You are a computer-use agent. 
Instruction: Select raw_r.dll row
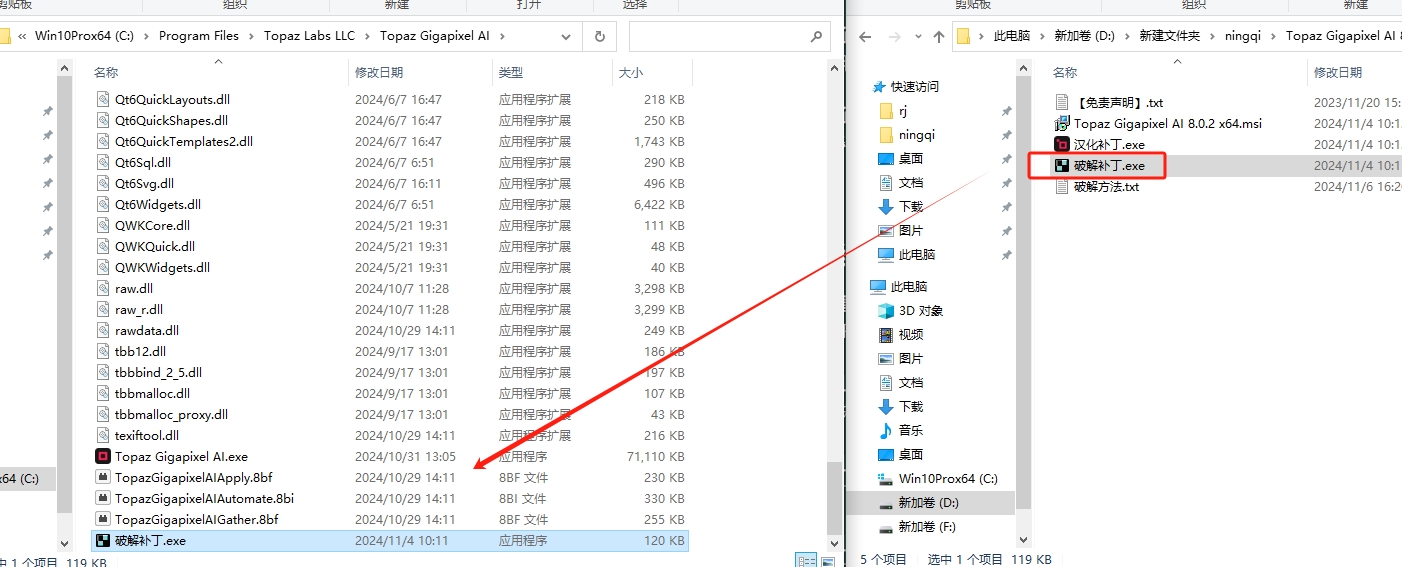pyautogui.click(x=390, y=310)
